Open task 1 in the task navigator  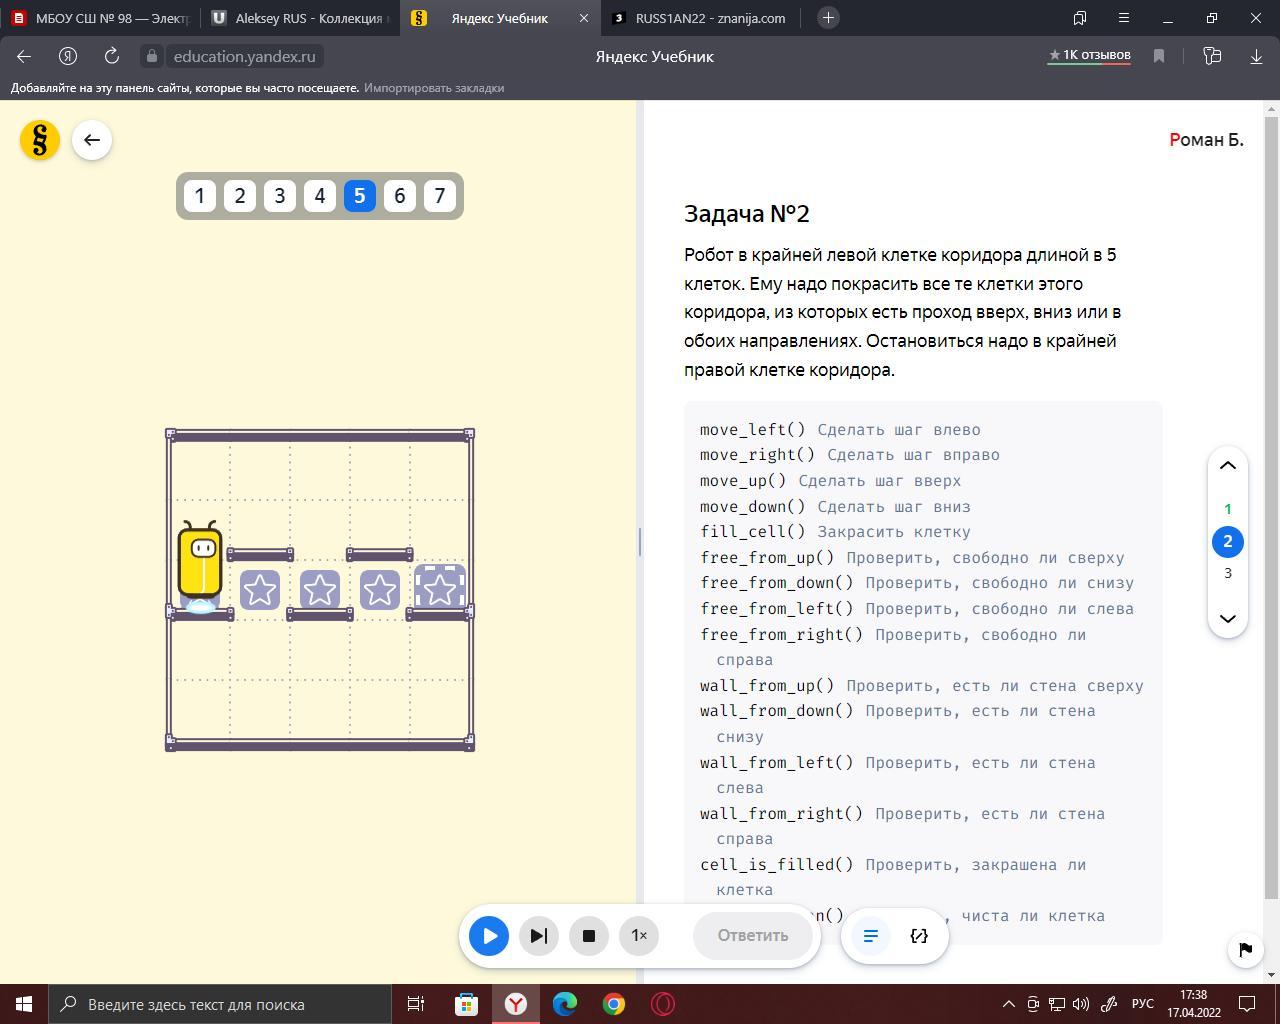click(x=1228, y=509)
